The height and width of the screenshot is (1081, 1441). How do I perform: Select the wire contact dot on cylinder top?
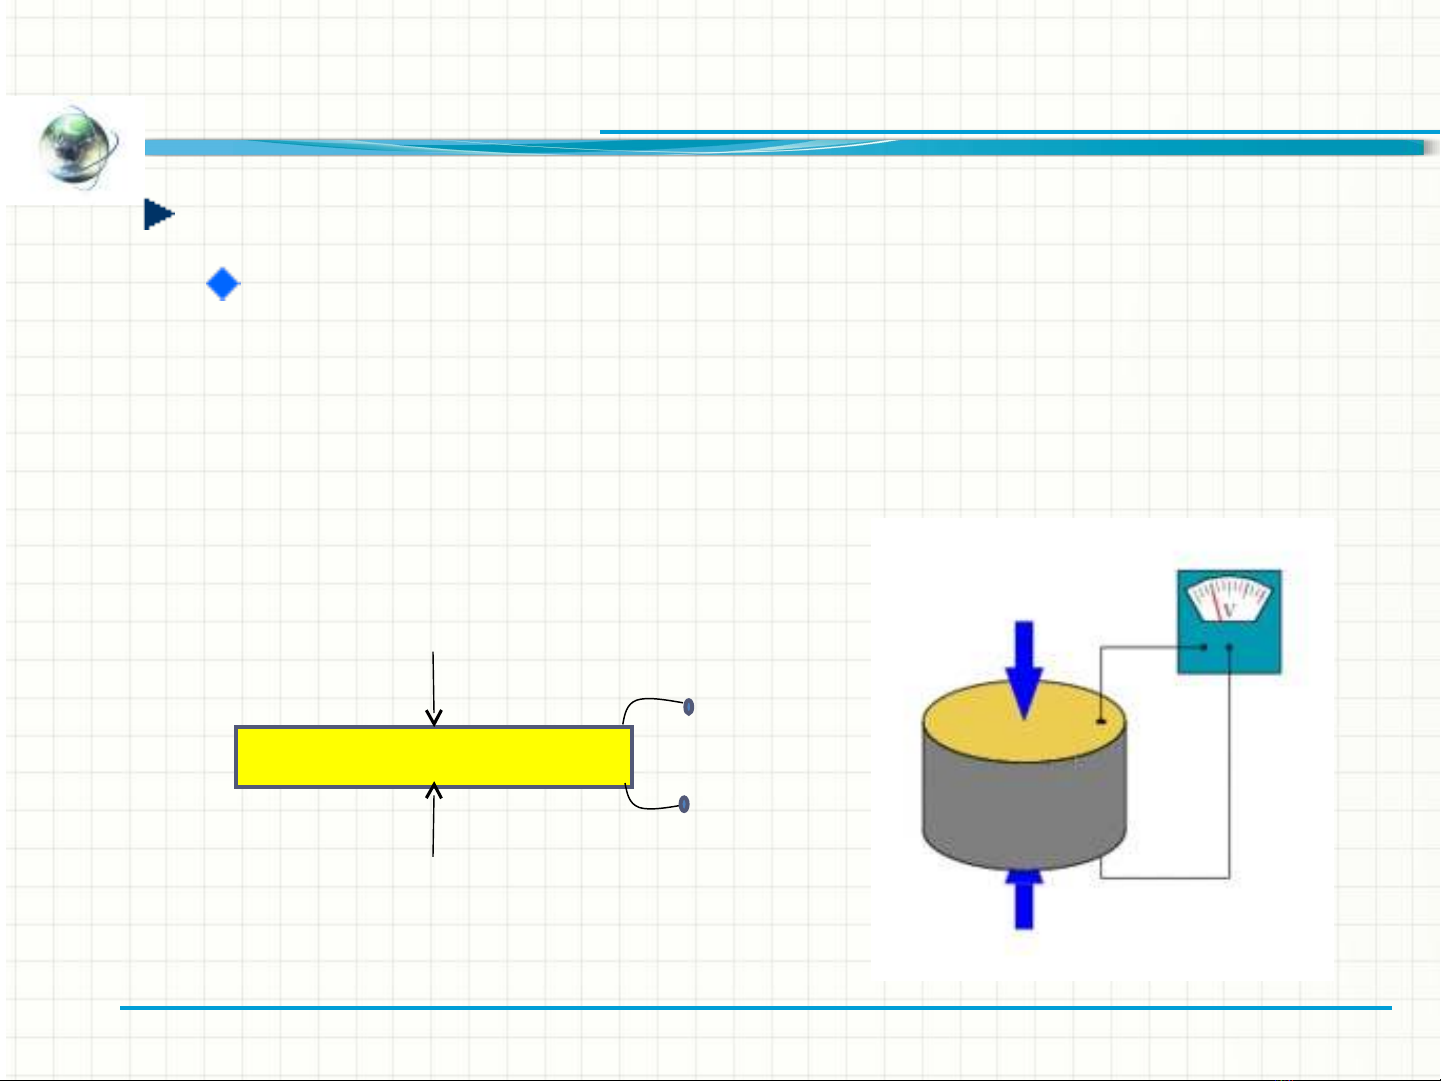point(1100,721)
